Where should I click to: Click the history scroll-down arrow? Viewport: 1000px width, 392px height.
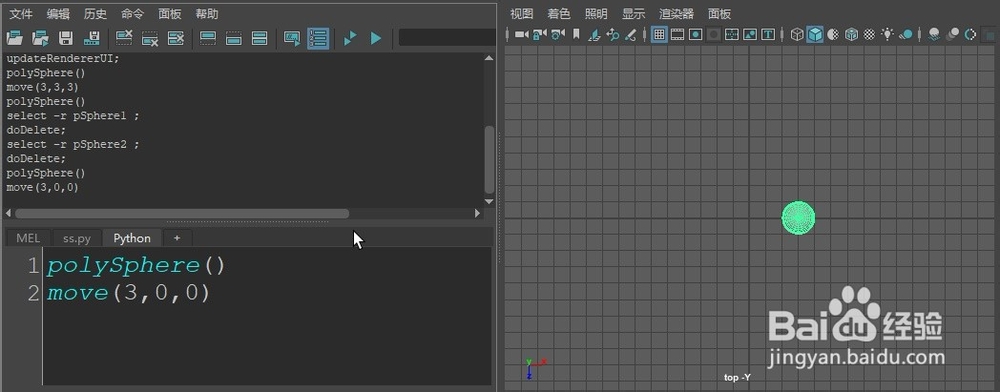489,201
